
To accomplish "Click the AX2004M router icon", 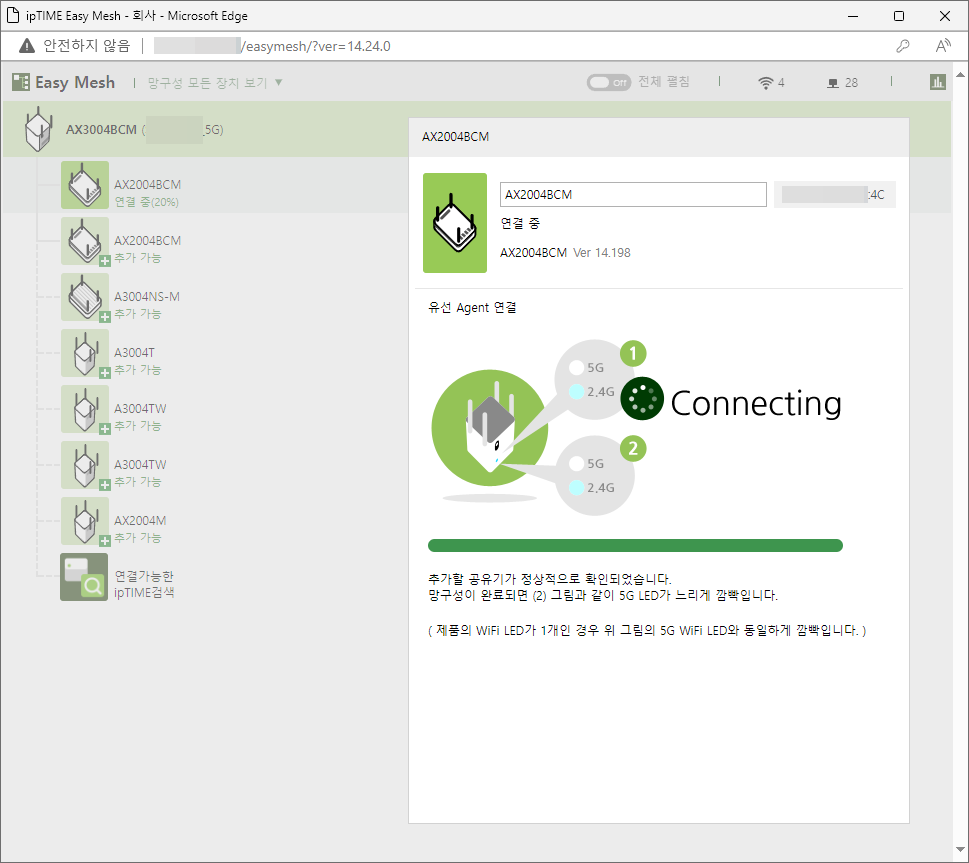I will click(x=85, y=521).
